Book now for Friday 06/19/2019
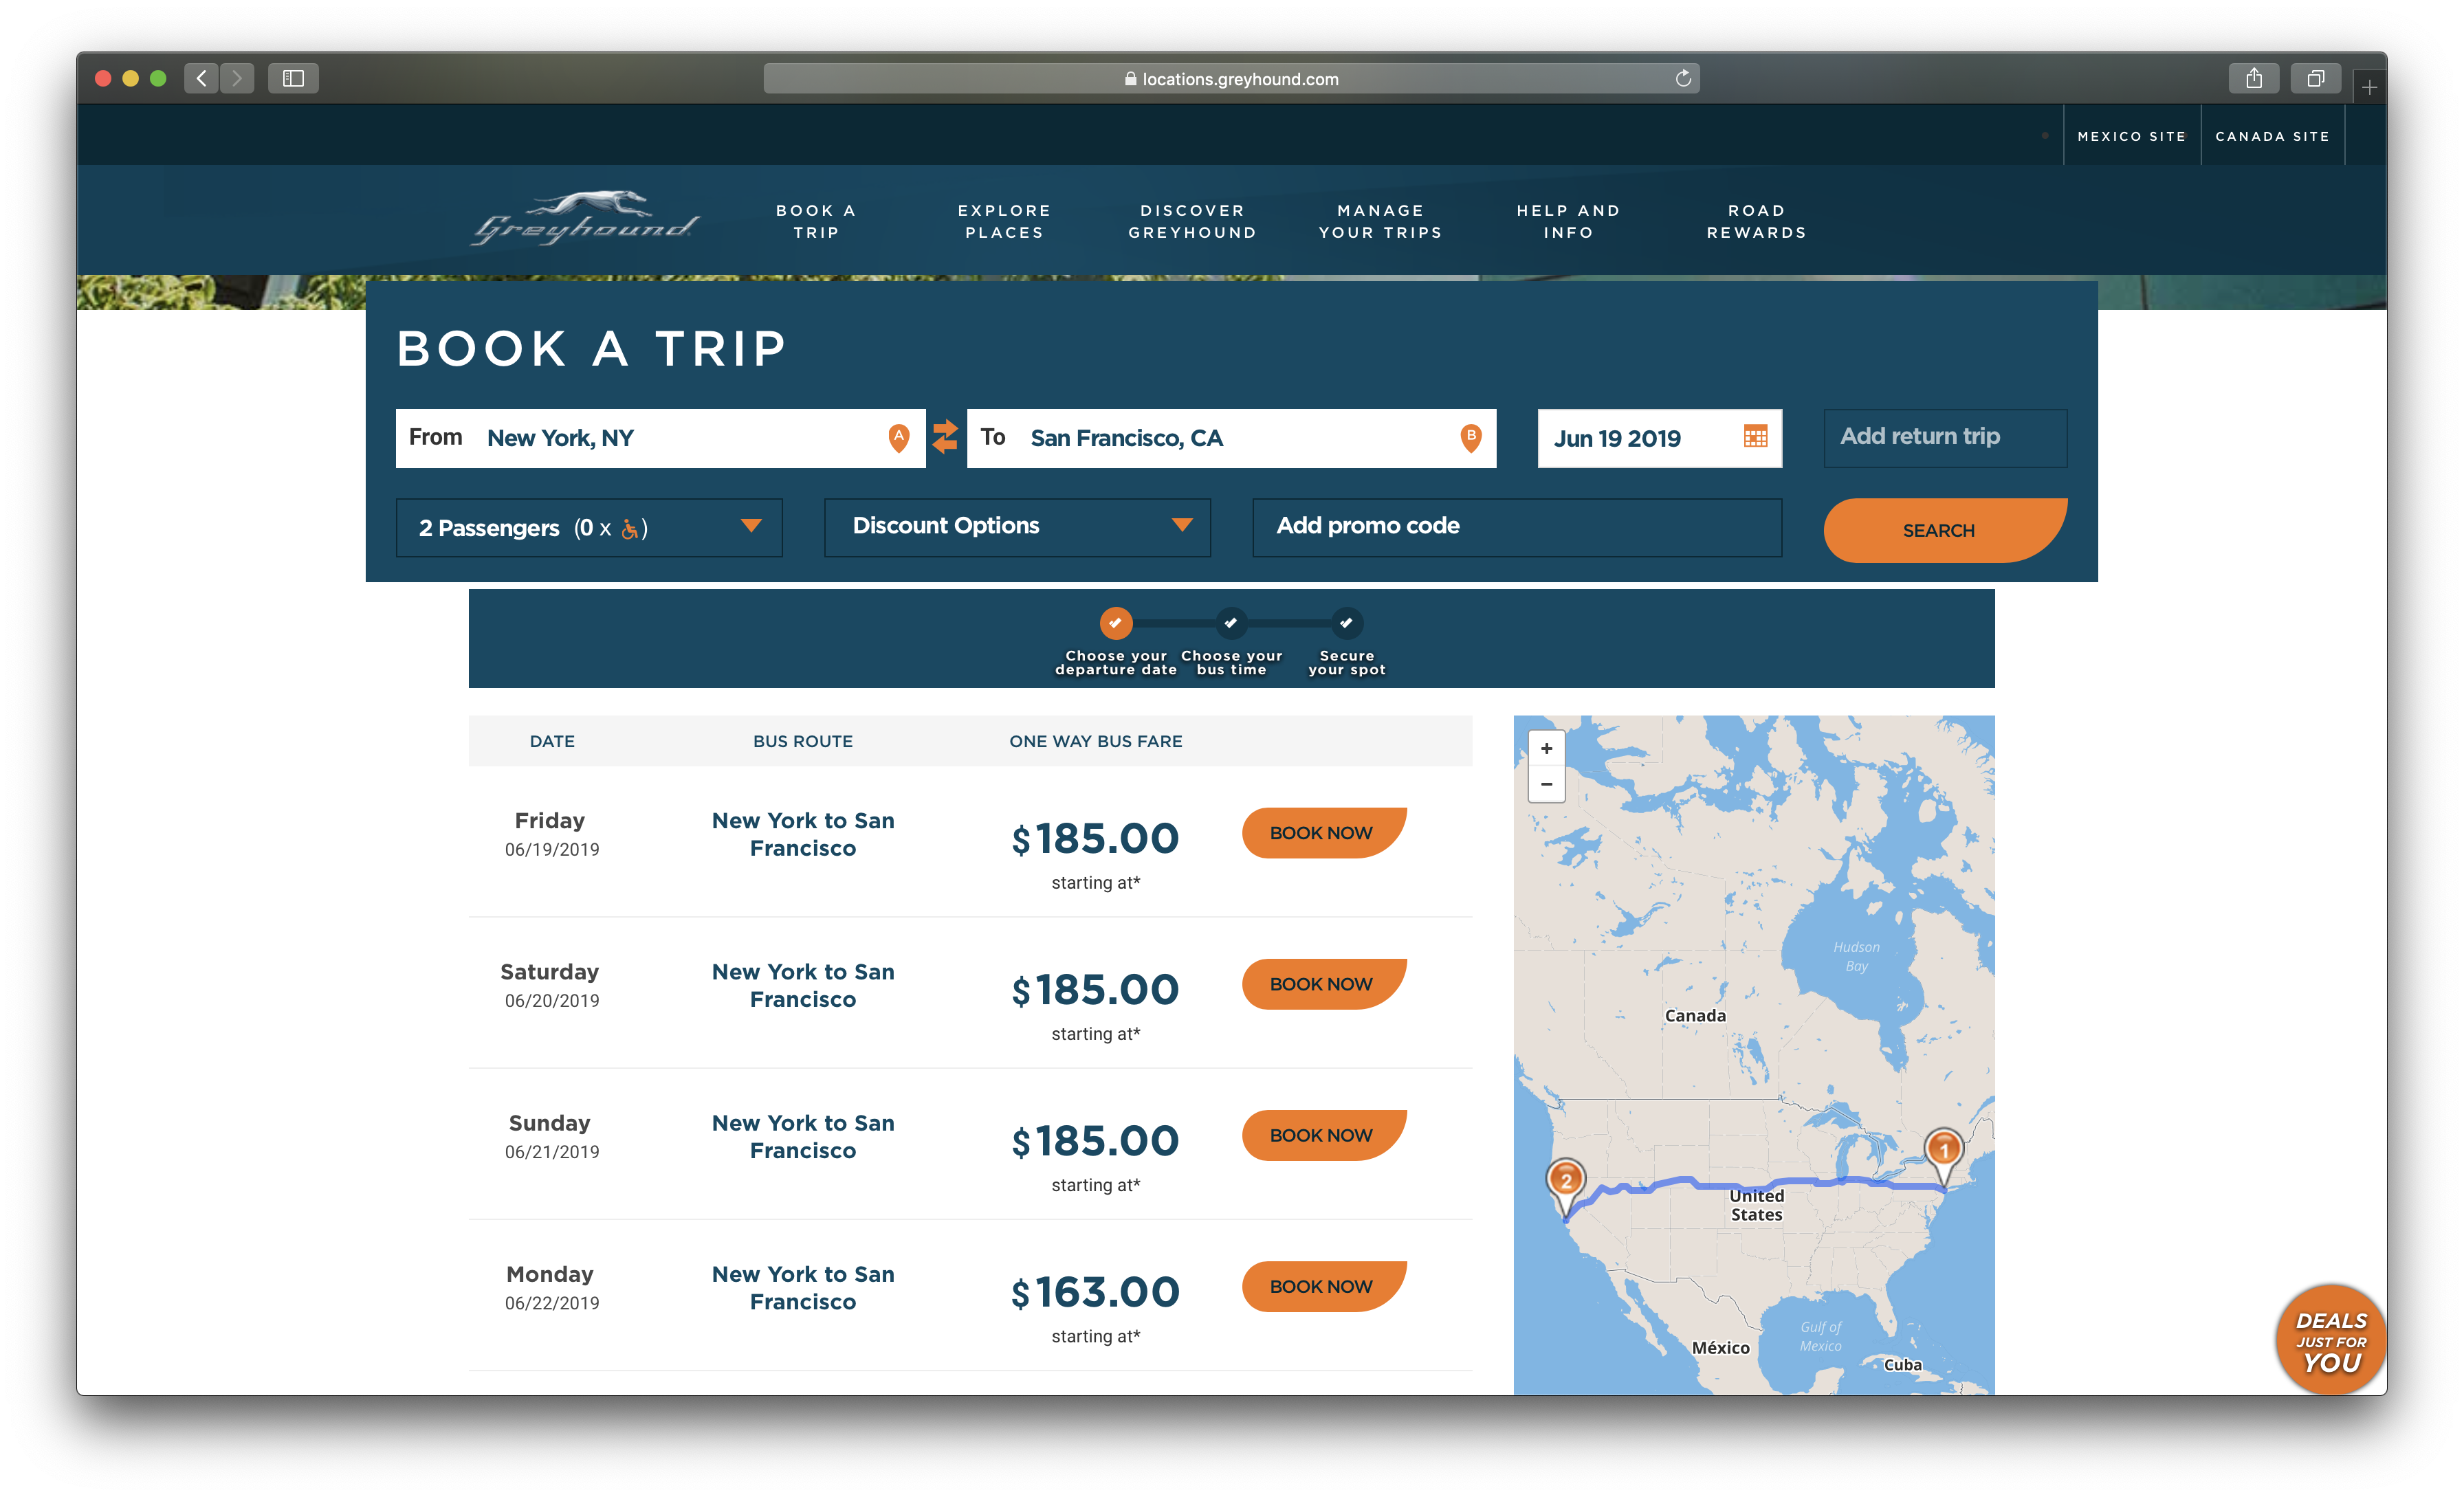Viewport: 2464px width, 1497px height. click(1323, 832)
